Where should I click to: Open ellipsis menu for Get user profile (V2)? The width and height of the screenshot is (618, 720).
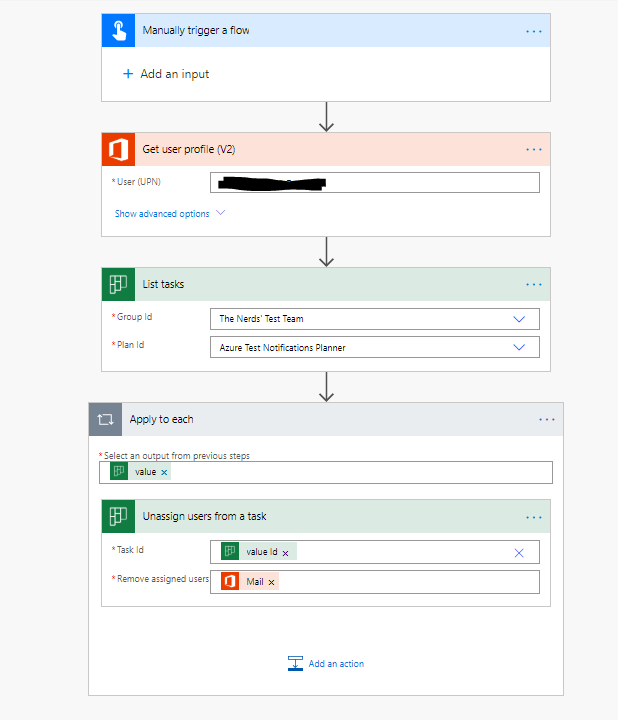click(x=534, y=150)
